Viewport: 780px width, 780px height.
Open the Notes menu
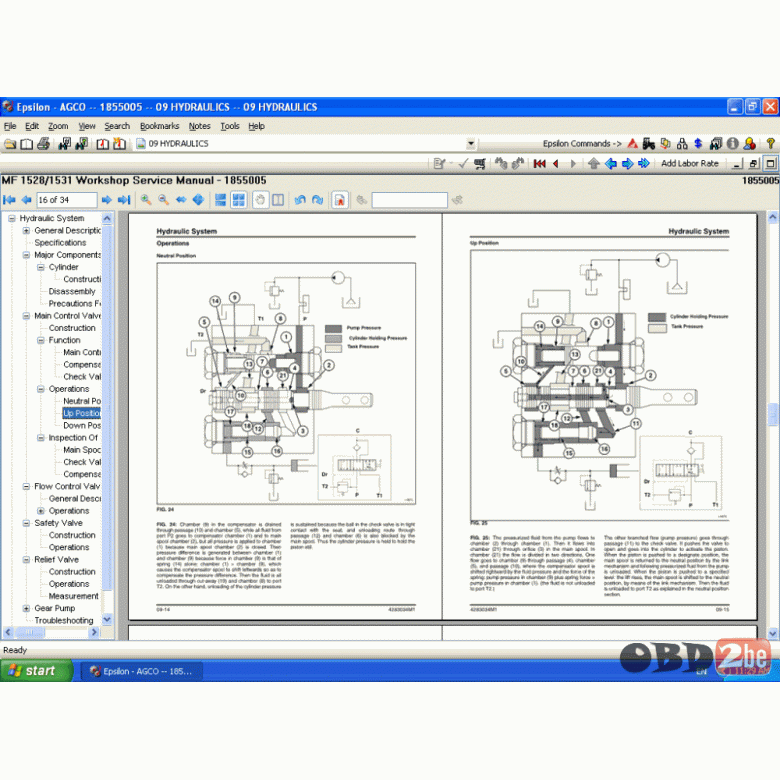[x=199, y=126]
